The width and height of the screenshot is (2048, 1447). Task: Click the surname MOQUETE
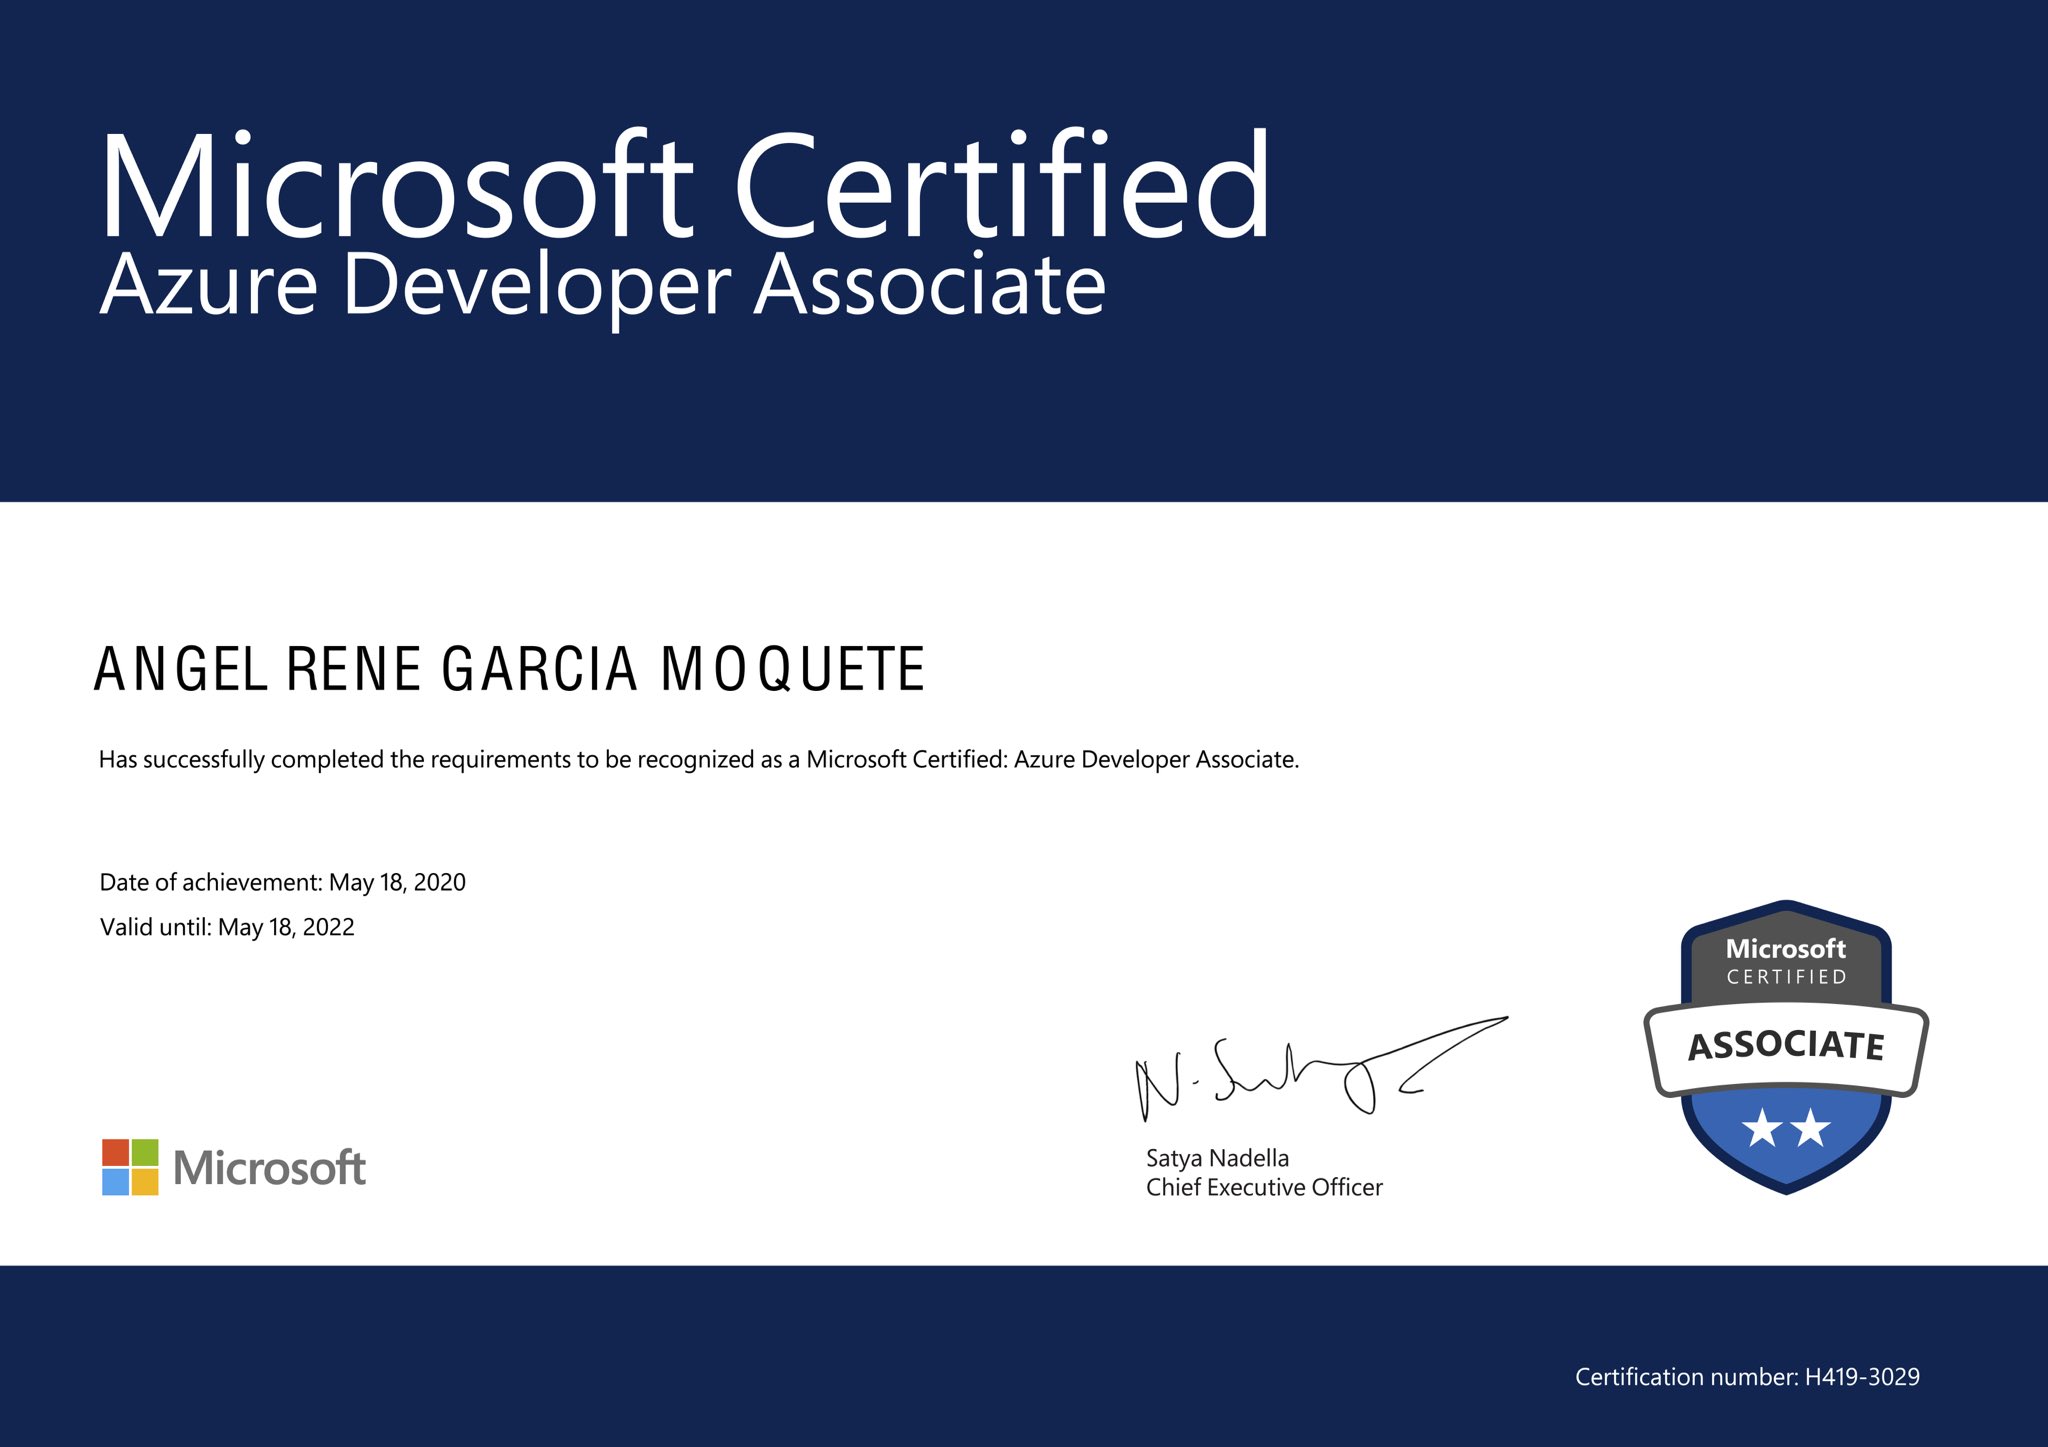click(793, 669)
